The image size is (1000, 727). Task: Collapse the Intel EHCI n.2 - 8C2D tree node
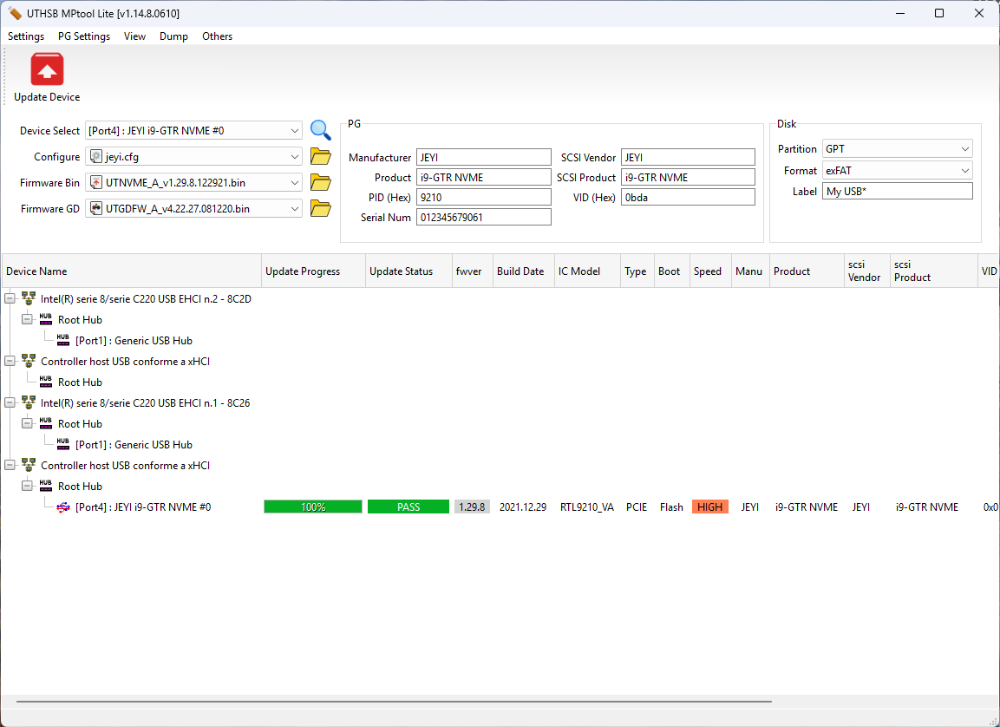click(10, 299)
